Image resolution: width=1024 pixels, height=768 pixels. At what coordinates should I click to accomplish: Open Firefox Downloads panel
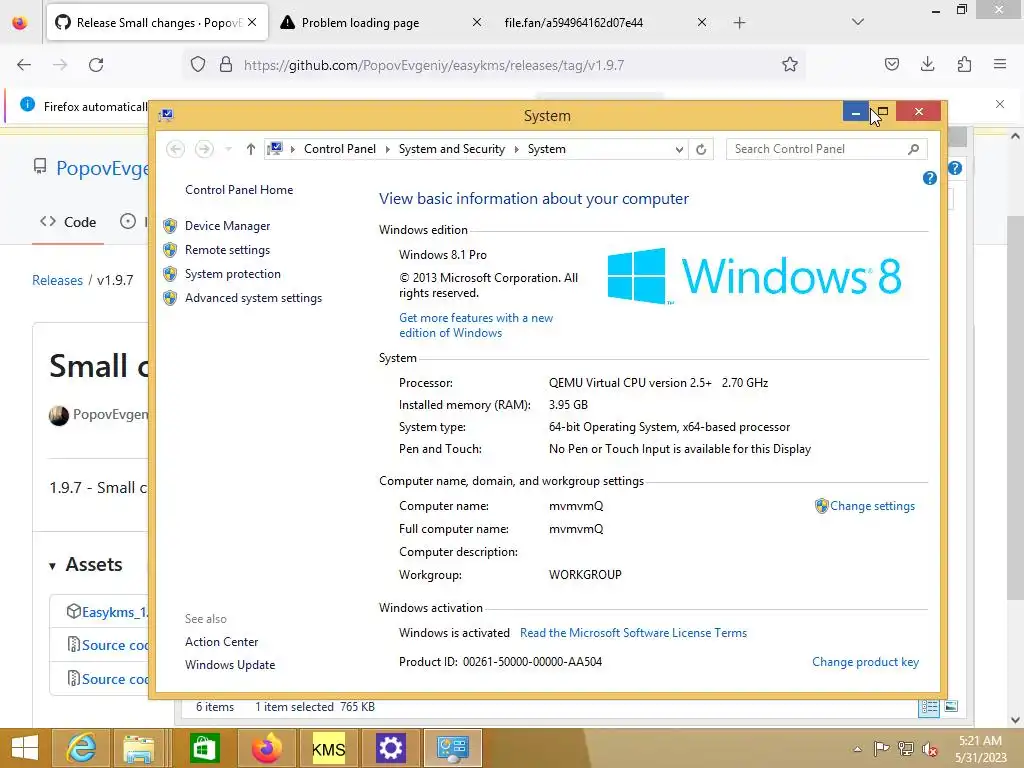tap(927, 65)
